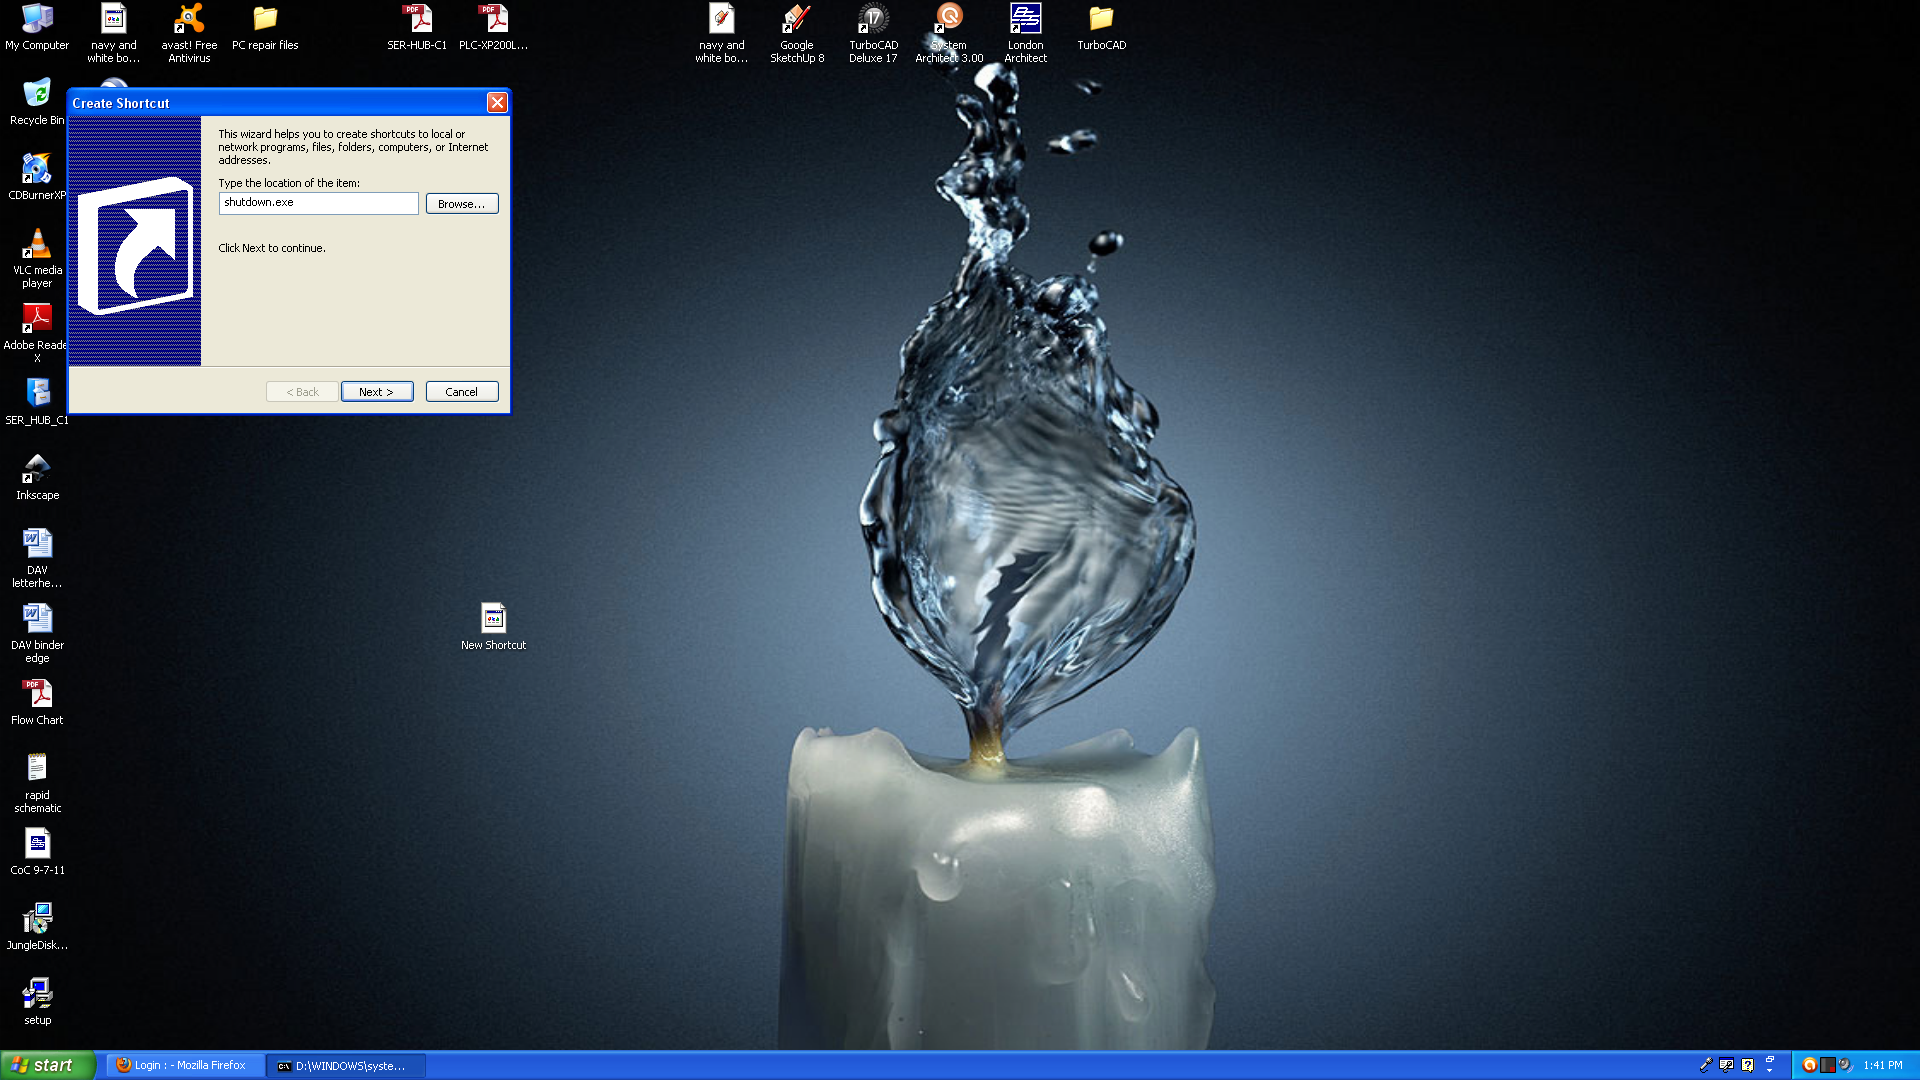This screenshot has width=1920, height=1080.
Task: Select the rapid schematic file icon
Action: [x=37, y=783]
